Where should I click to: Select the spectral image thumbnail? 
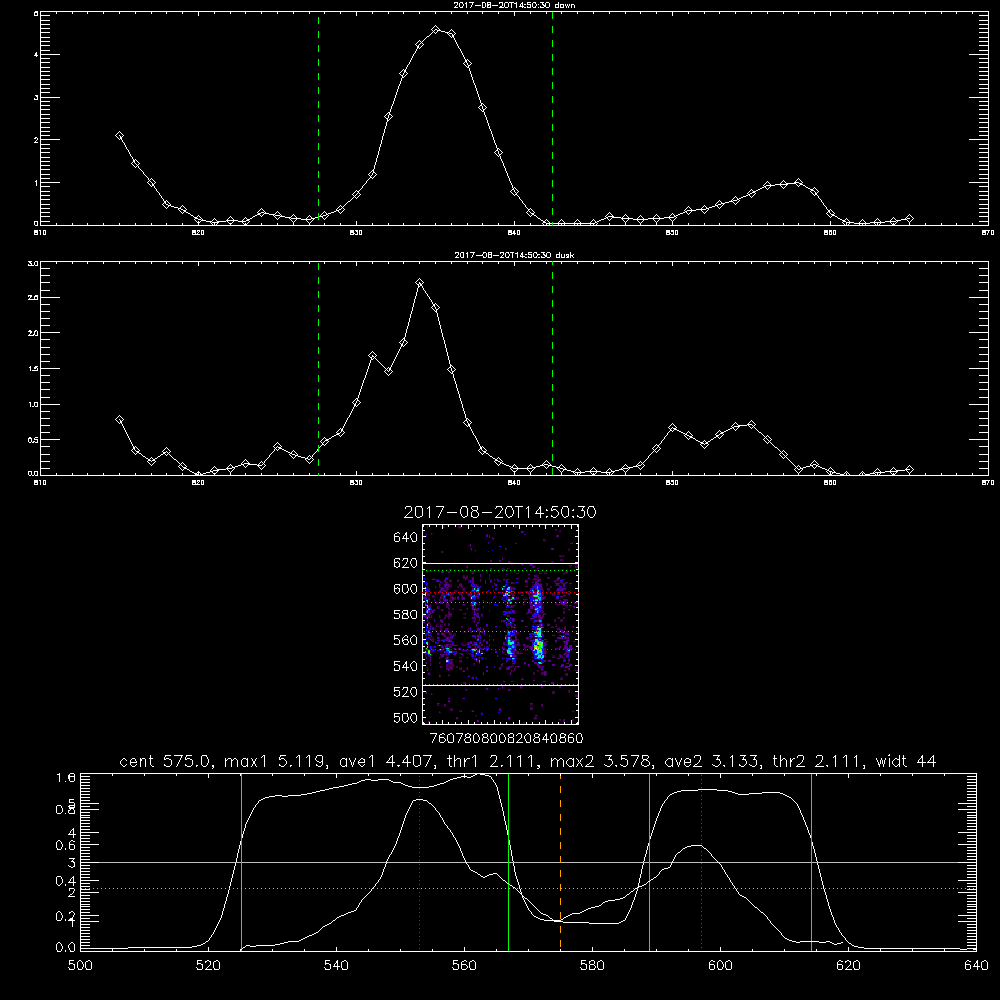click(501, 624)
